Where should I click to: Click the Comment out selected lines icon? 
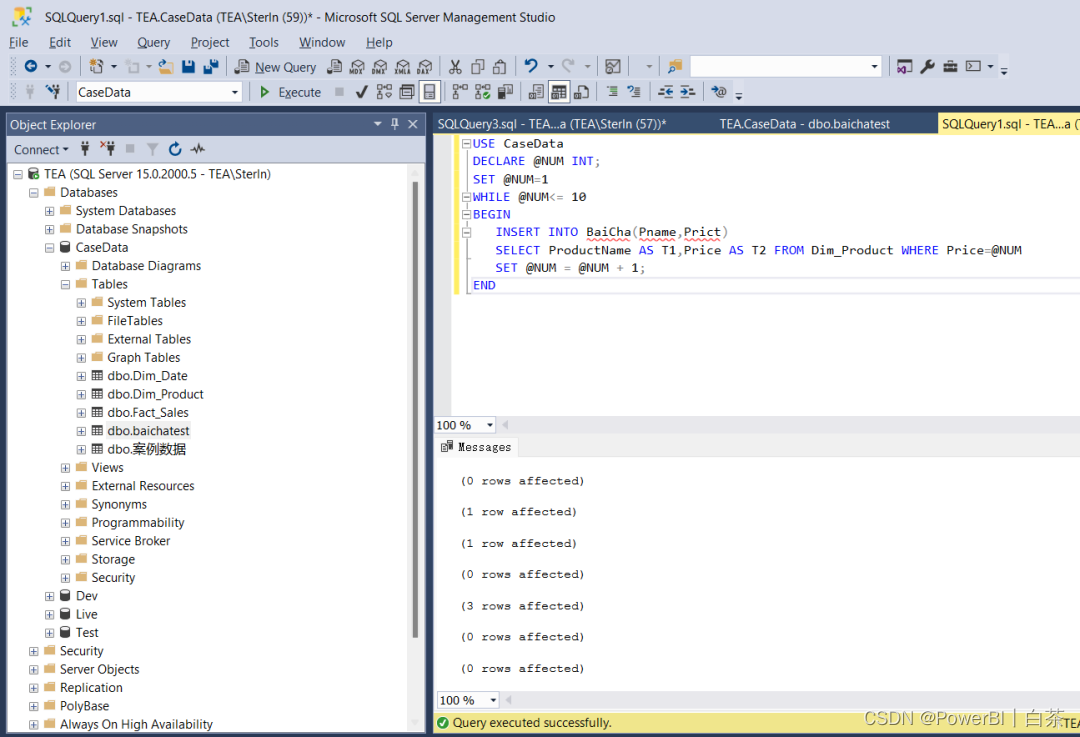click(612, 92)
